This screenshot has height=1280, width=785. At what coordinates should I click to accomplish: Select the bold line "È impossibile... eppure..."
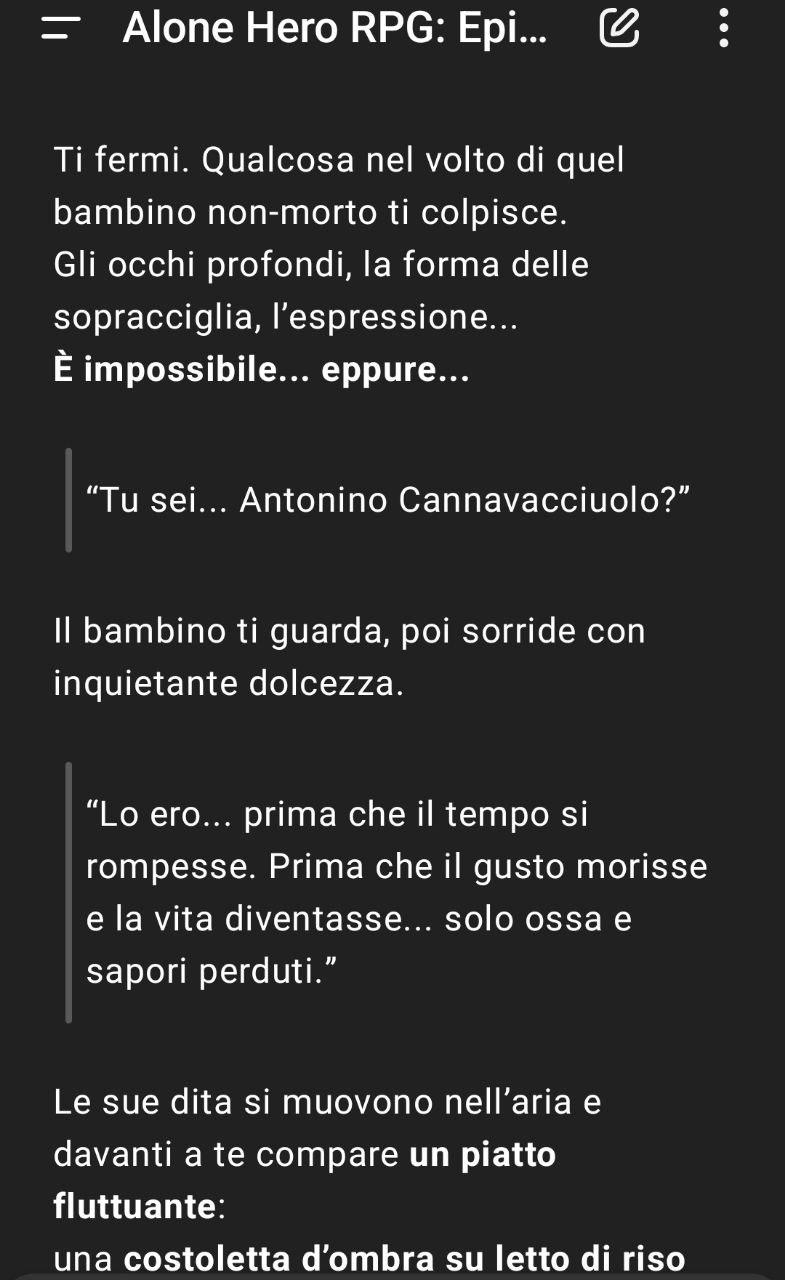[261, 370]
